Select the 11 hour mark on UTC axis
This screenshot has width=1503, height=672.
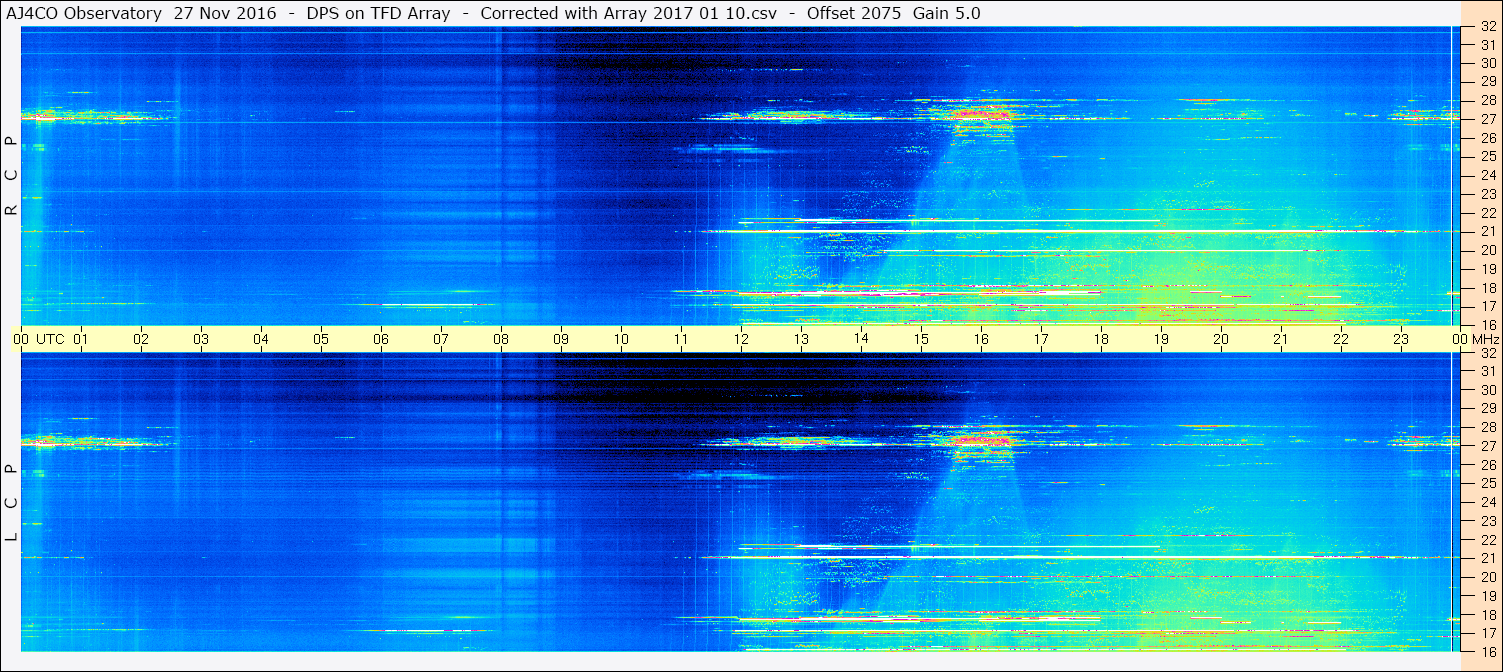point(681,339)
